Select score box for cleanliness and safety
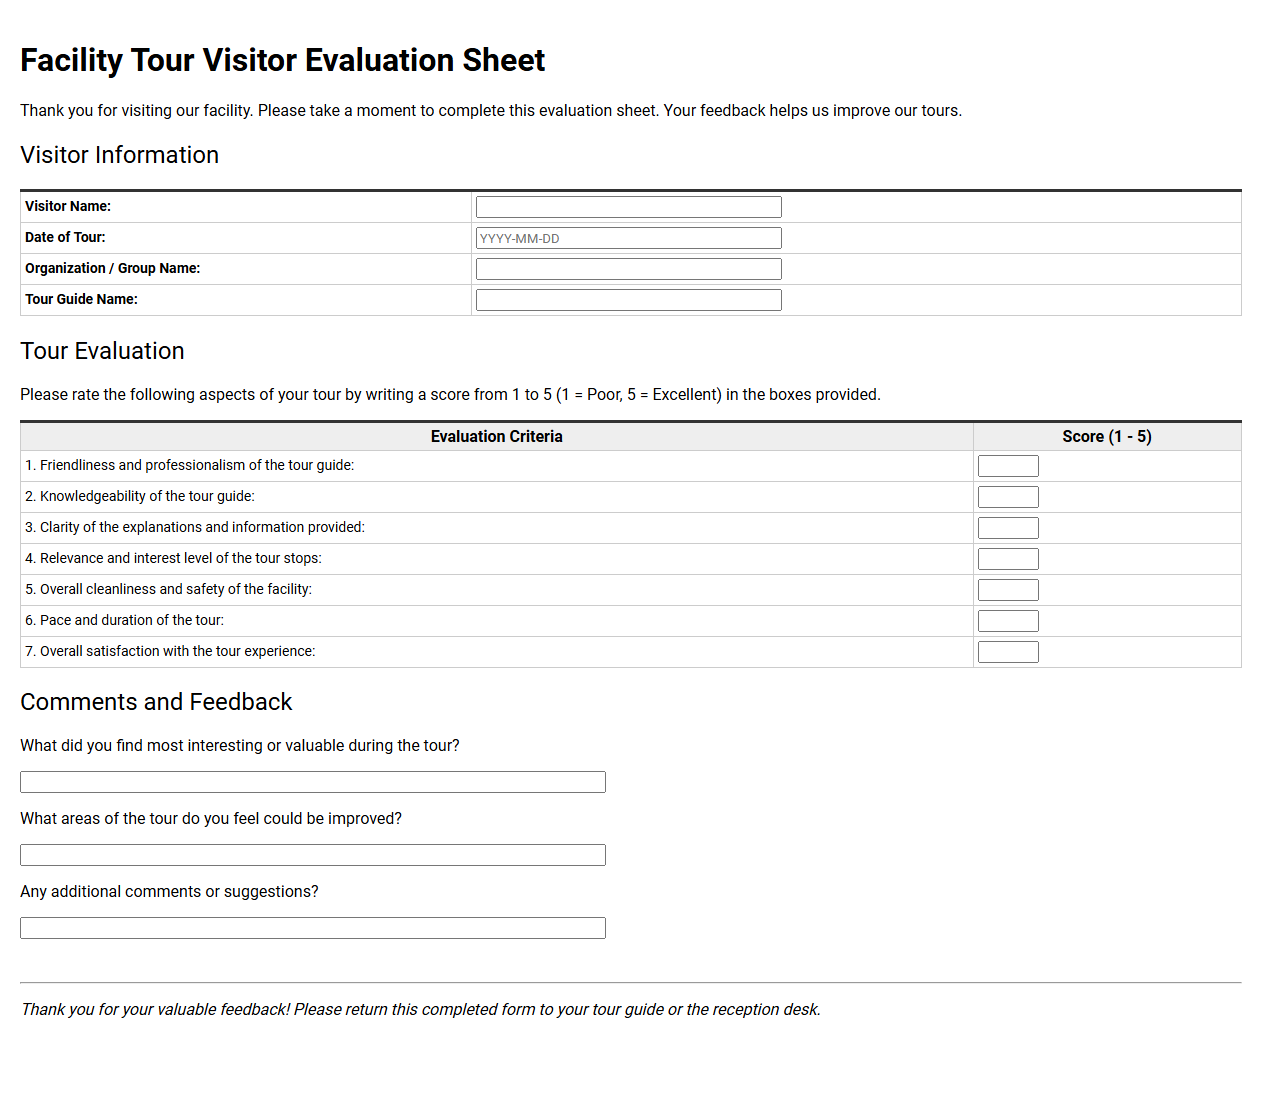The height and width of the screenshot is (1120, 1262). coord(1008,590)
